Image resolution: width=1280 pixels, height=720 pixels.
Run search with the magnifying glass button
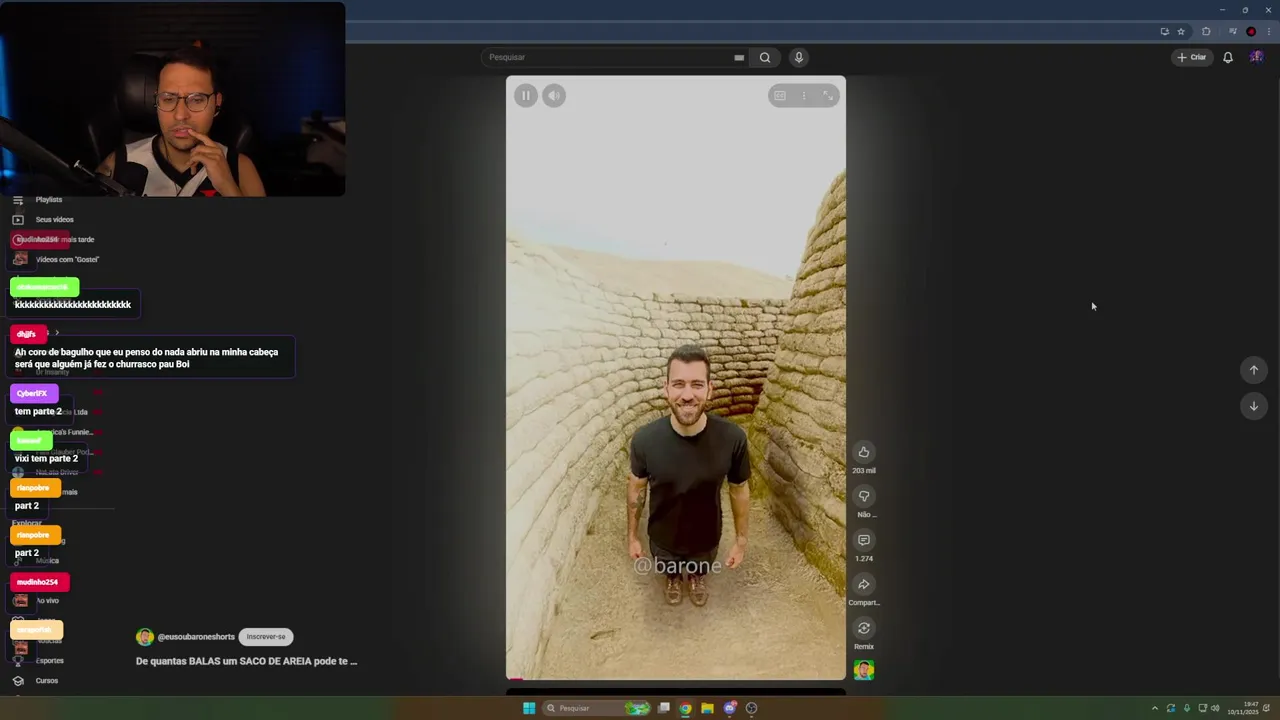click(x=765, y=57)
